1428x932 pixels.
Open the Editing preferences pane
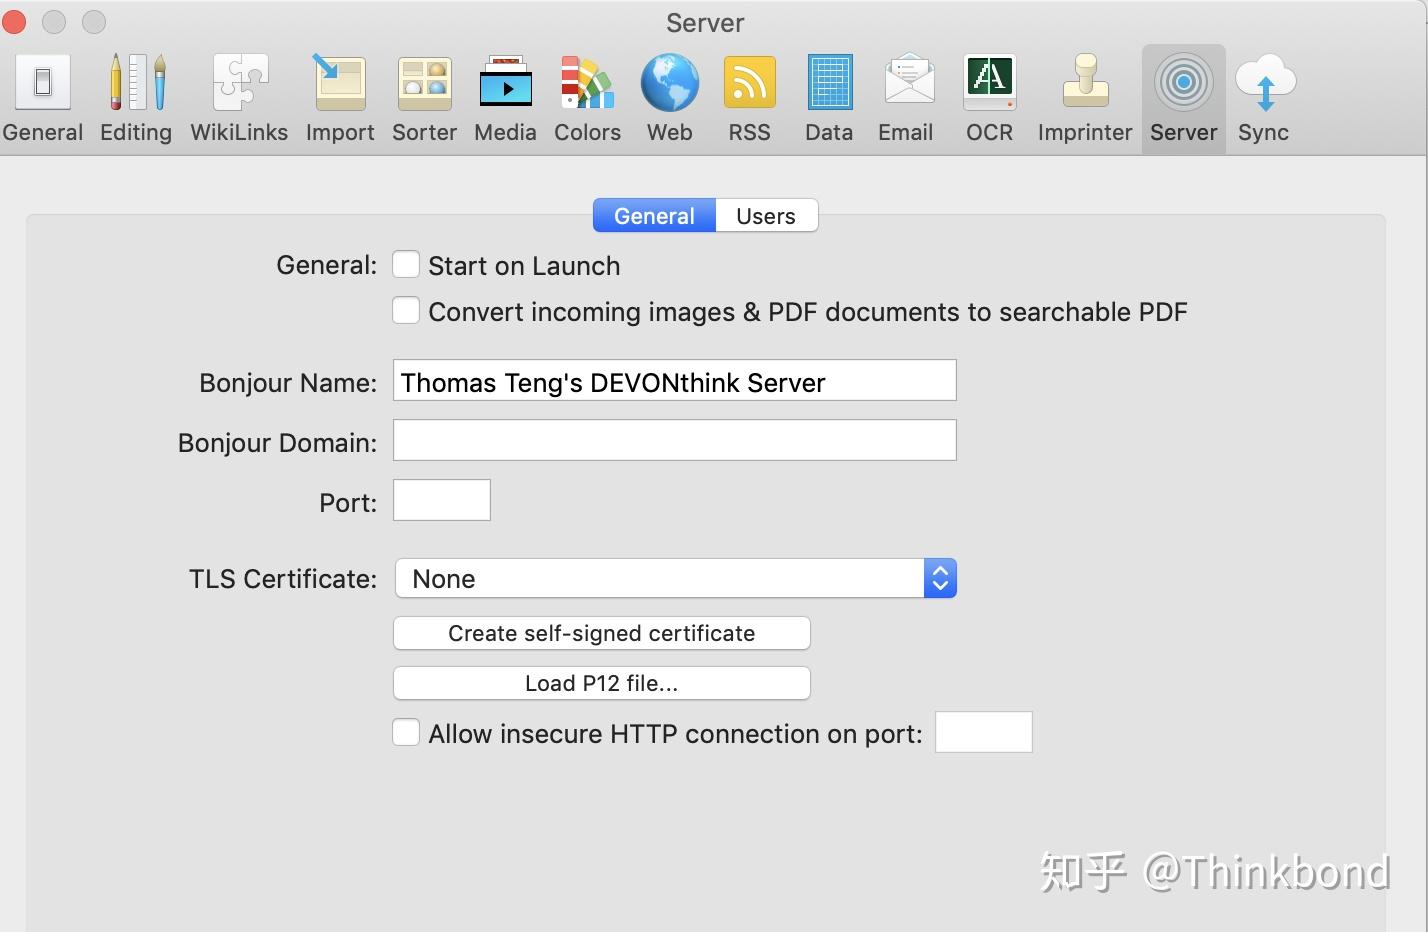coord(135,95)
